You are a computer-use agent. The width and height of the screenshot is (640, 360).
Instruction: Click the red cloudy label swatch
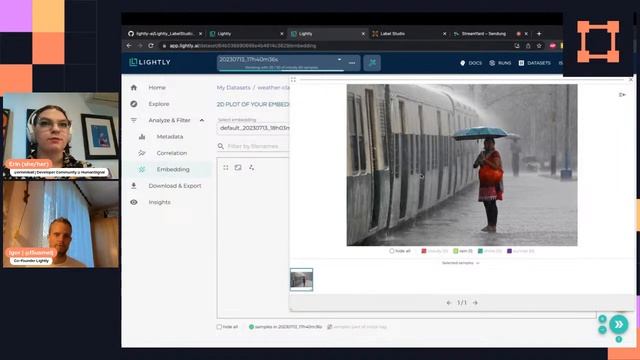pyautogui.click(x=424, y=251)
